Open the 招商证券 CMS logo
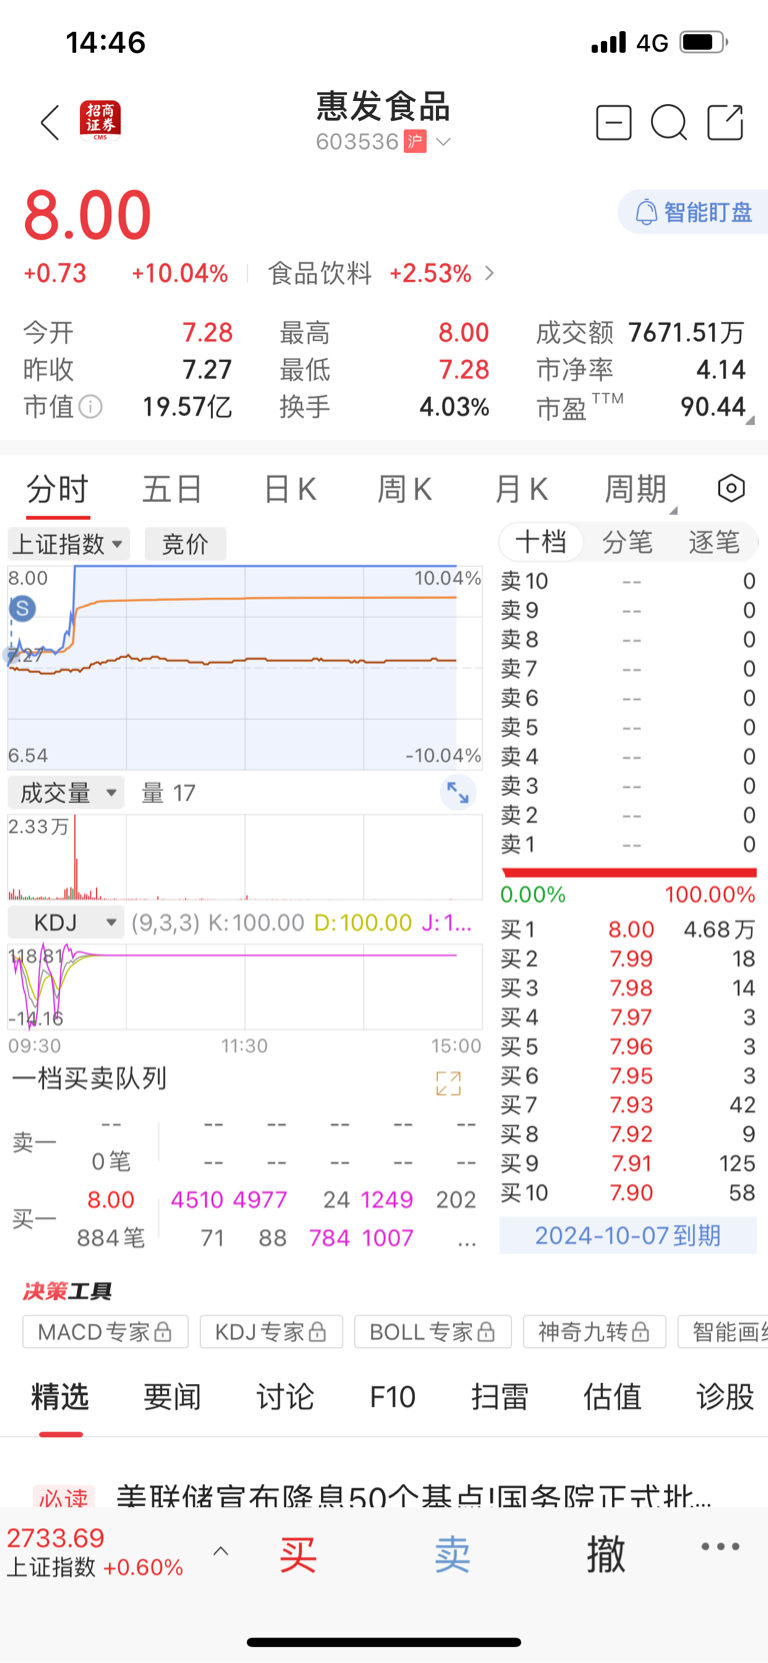This screenshot has width=768, height=1663. click(100, 121)
